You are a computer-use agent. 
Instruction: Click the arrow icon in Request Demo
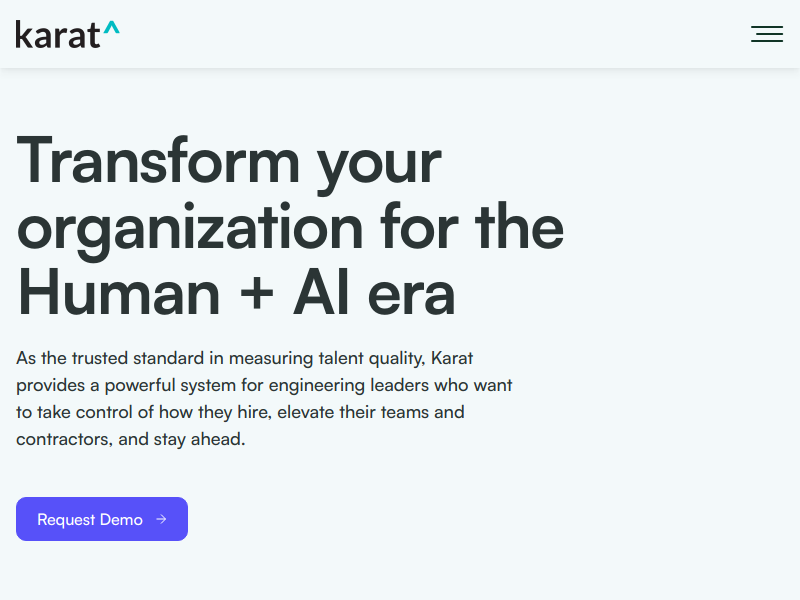[x=162, y=520]
